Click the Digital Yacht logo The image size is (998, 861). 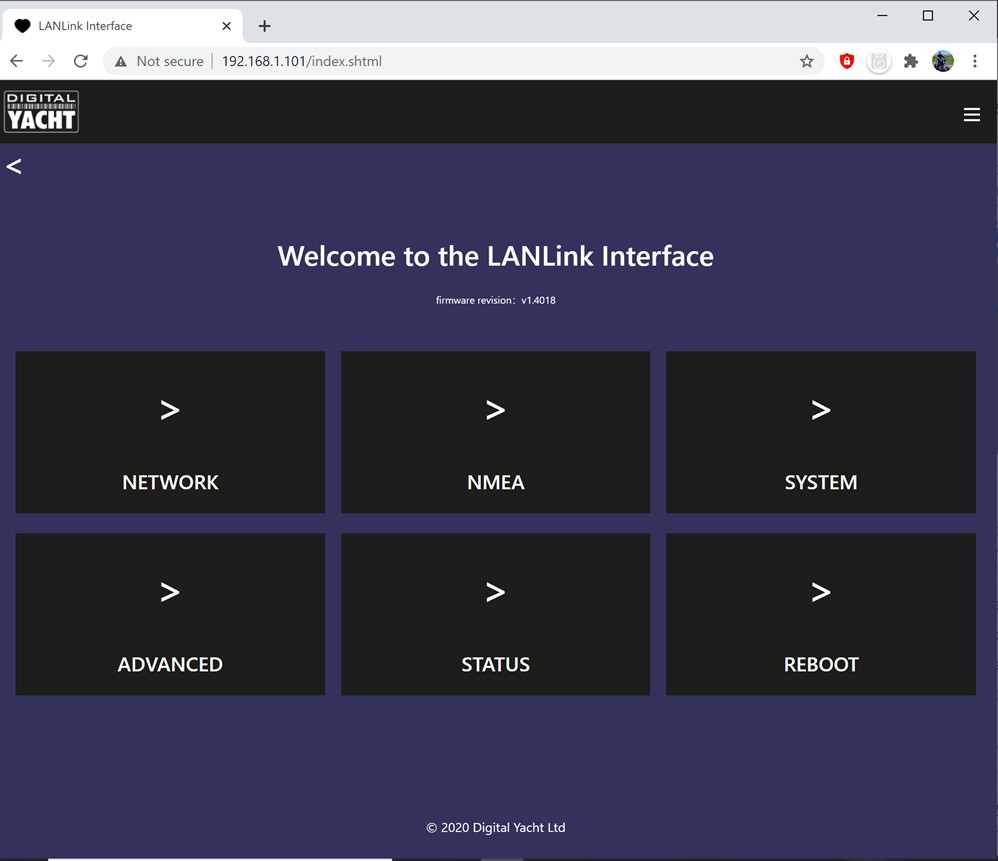coord(41,112)
